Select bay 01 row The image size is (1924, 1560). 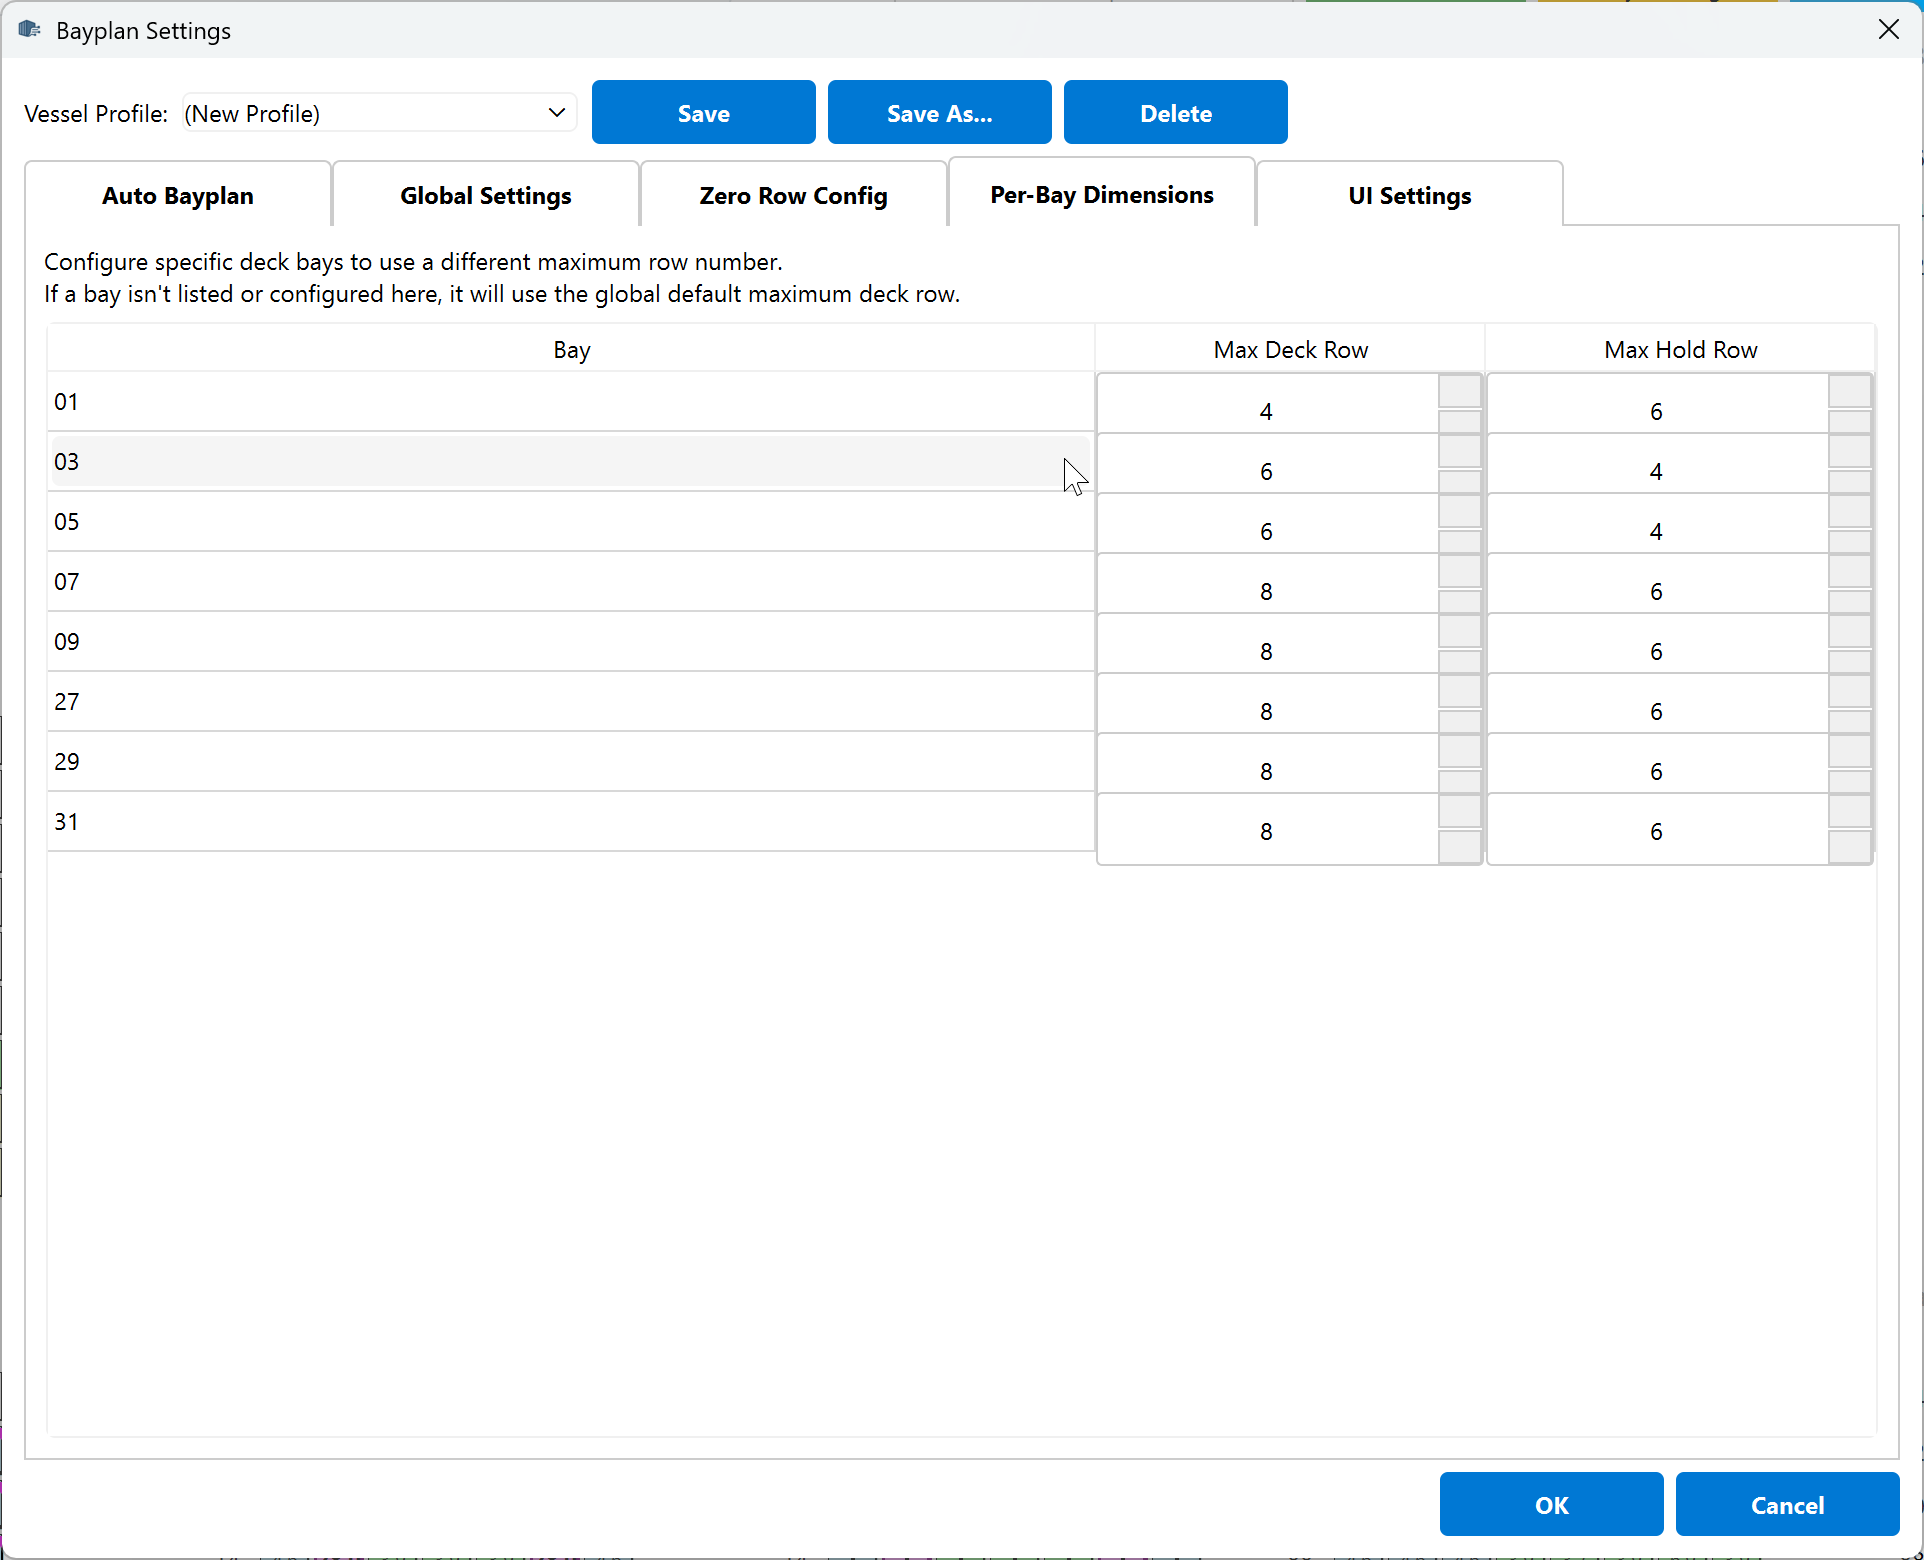pyautogui.click(x=570, y=402)
